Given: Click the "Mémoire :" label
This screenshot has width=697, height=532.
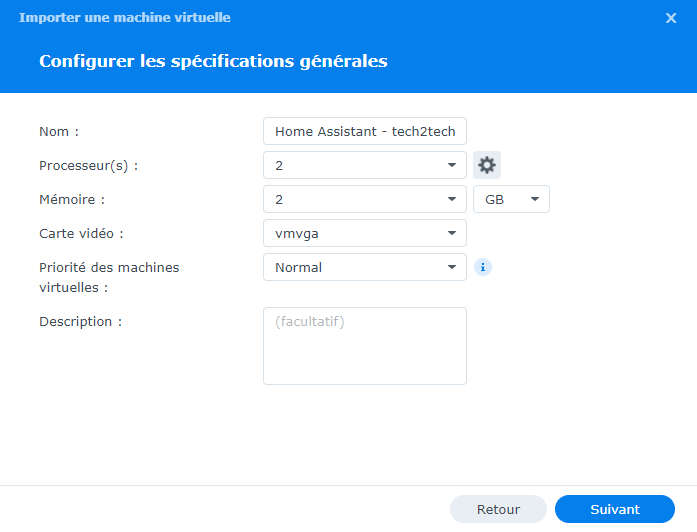Looking at the screenshot, I should click(x=72, y=199).
